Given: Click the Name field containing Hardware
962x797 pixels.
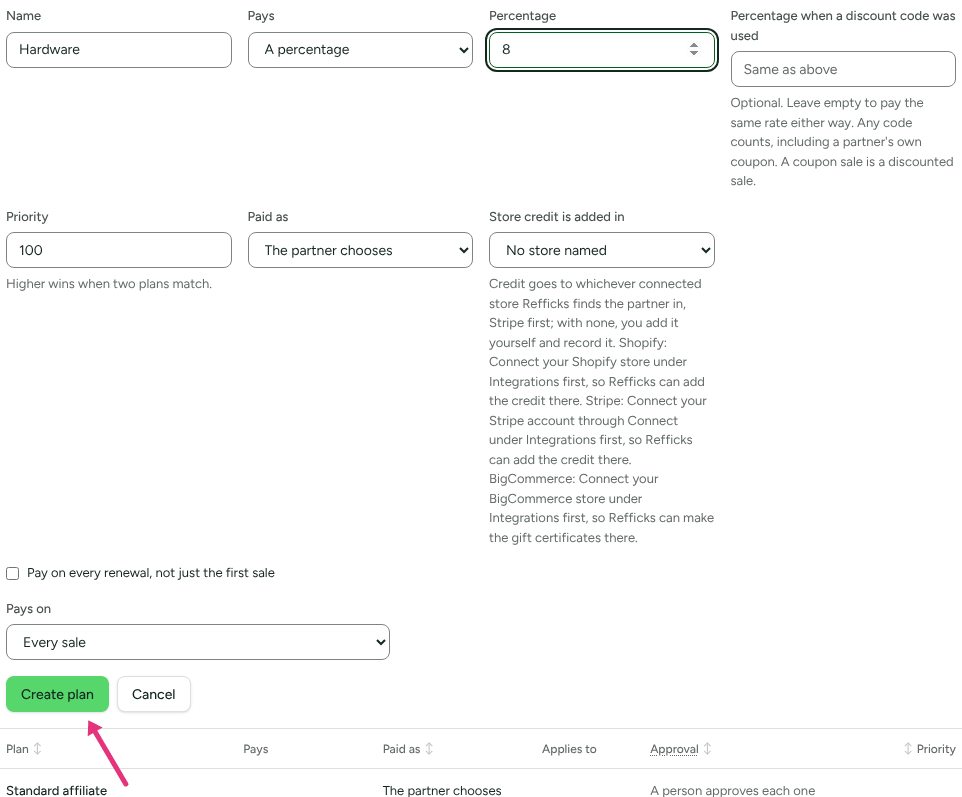Looking at the screenshot, I should (118, 50).
